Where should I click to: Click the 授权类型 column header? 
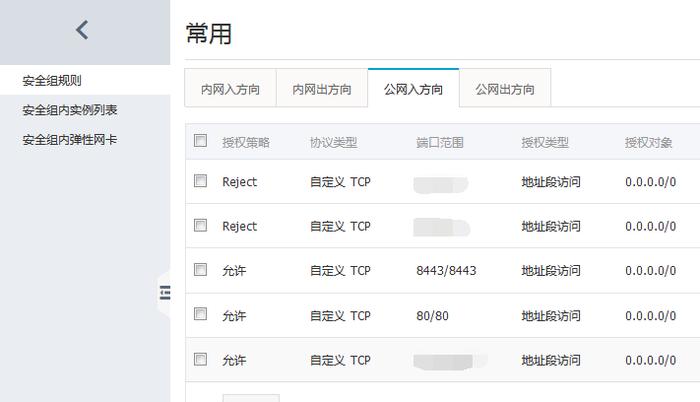coord(545,142)
